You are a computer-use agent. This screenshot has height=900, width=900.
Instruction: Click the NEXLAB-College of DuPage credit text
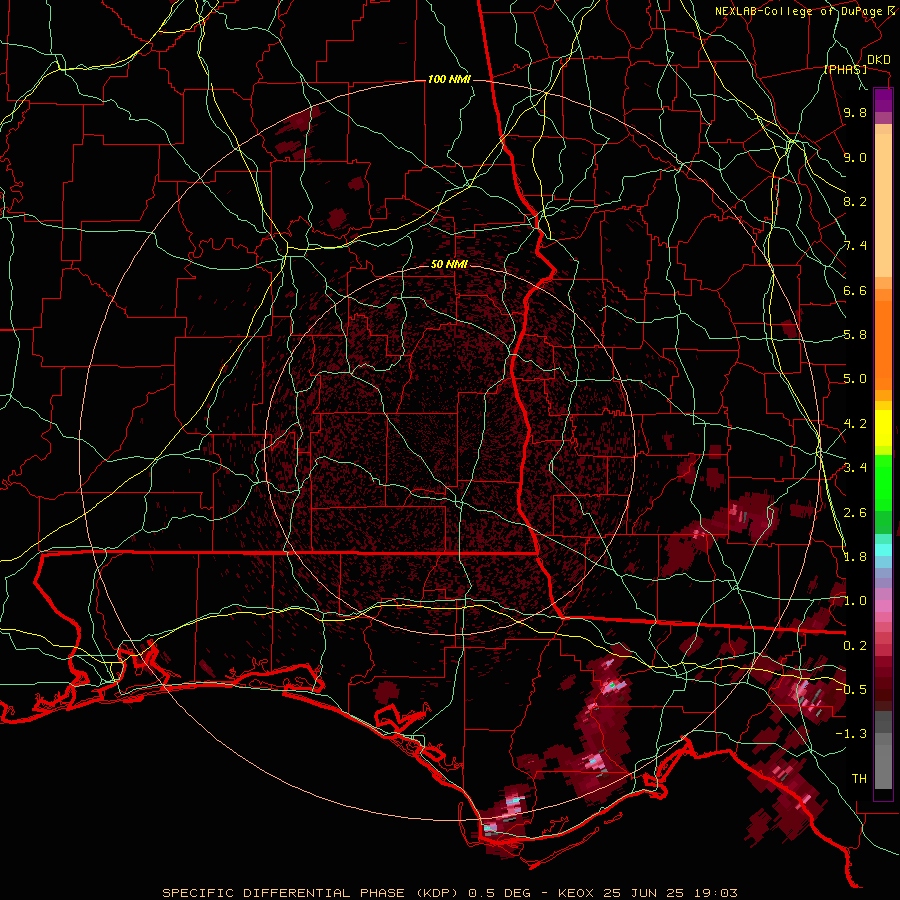tap(801, 11)
